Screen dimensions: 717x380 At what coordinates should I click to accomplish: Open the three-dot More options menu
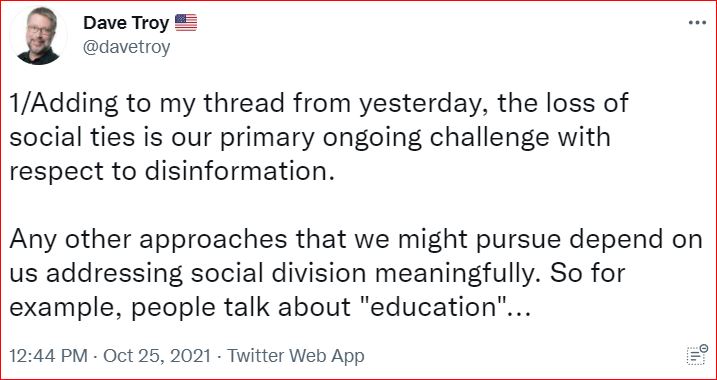pos(697,23)
